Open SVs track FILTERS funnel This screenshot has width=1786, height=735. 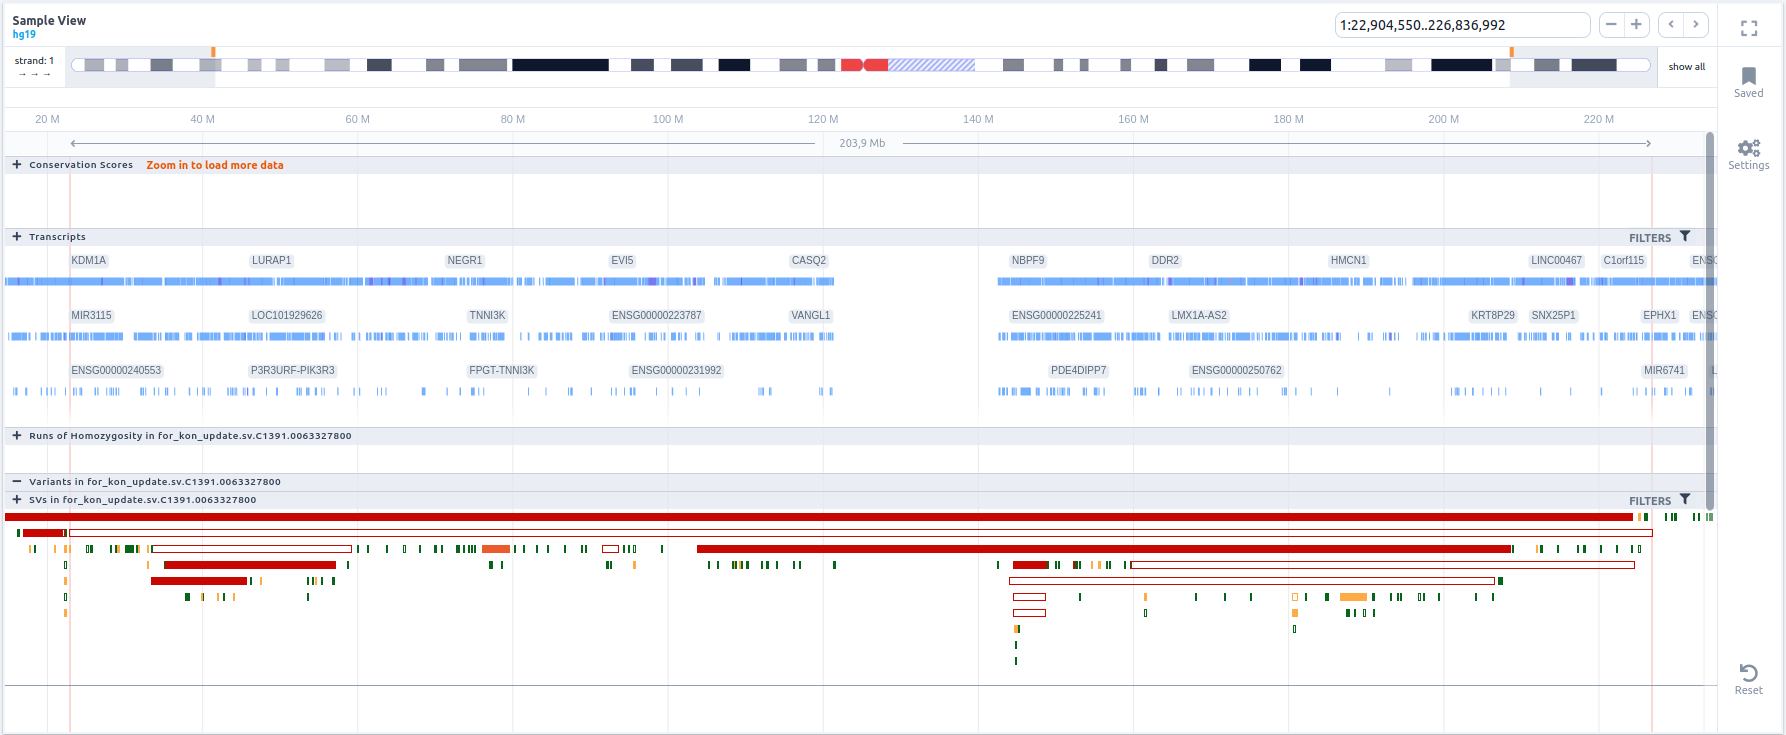coord(1685,500)
